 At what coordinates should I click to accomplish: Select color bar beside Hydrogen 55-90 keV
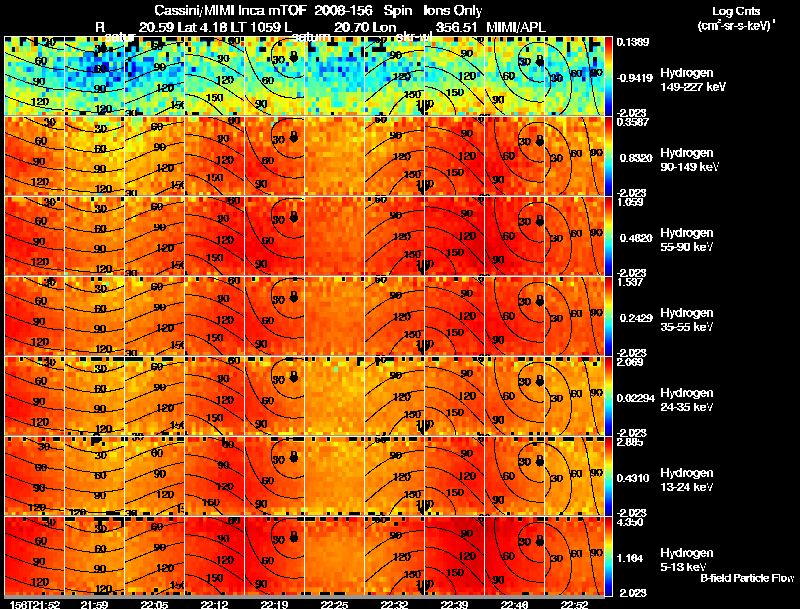(x=609, y=236)
